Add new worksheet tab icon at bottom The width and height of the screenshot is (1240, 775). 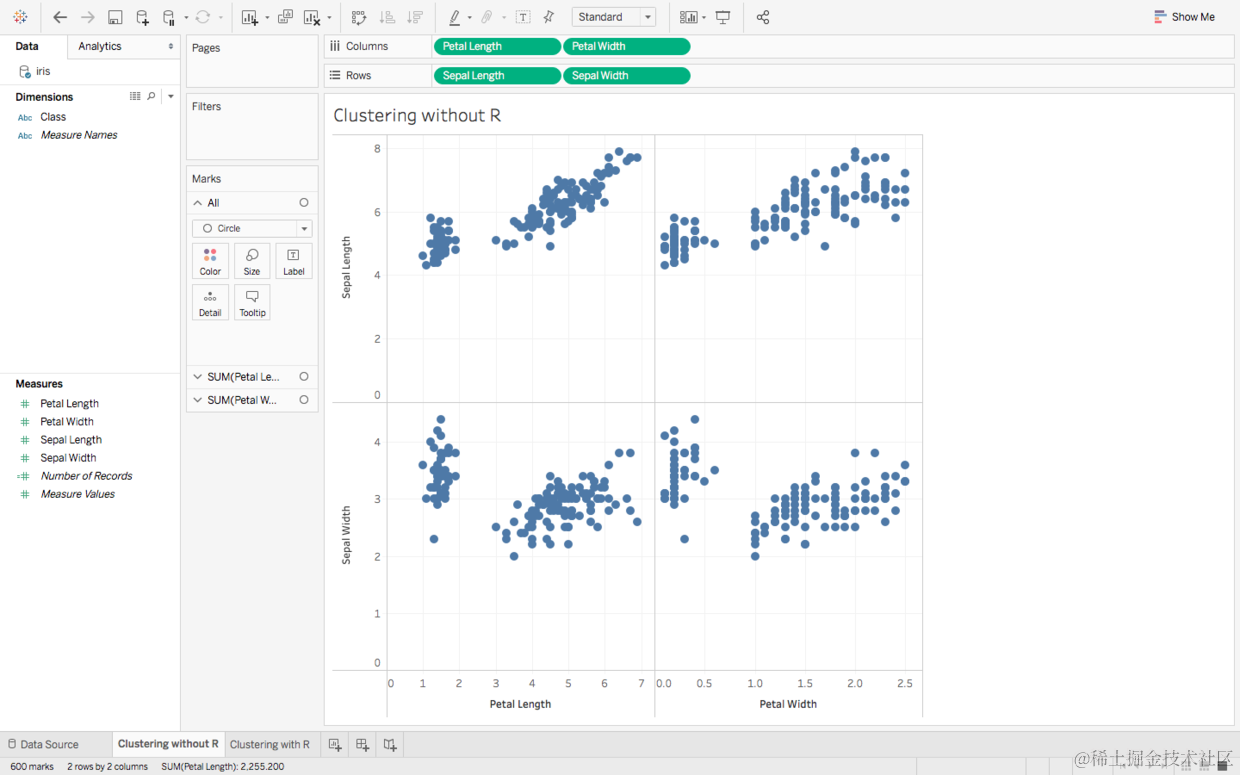tap(335, 744)
